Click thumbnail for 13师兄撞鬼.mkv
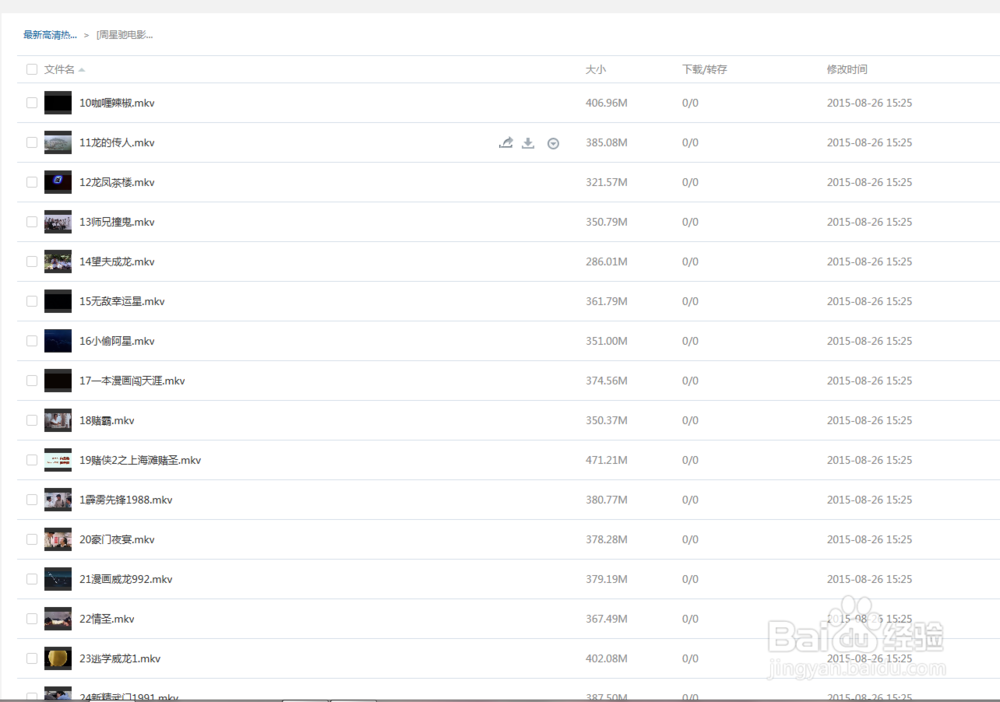Image resolution: width=1000 pixels, height=702 pixels. [58, 222]
